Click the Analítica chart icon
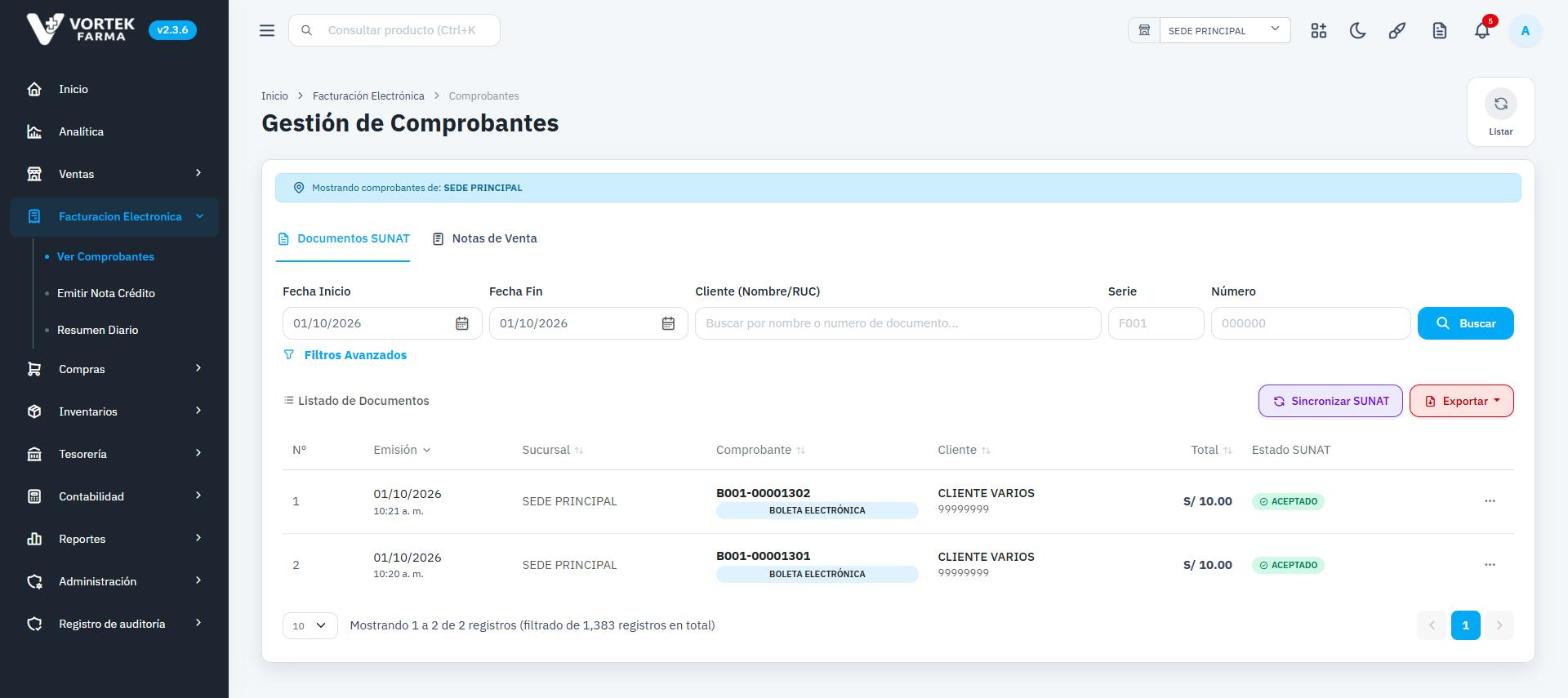Viewport: 1568px width, 698px height. click(x=34, y=132)
